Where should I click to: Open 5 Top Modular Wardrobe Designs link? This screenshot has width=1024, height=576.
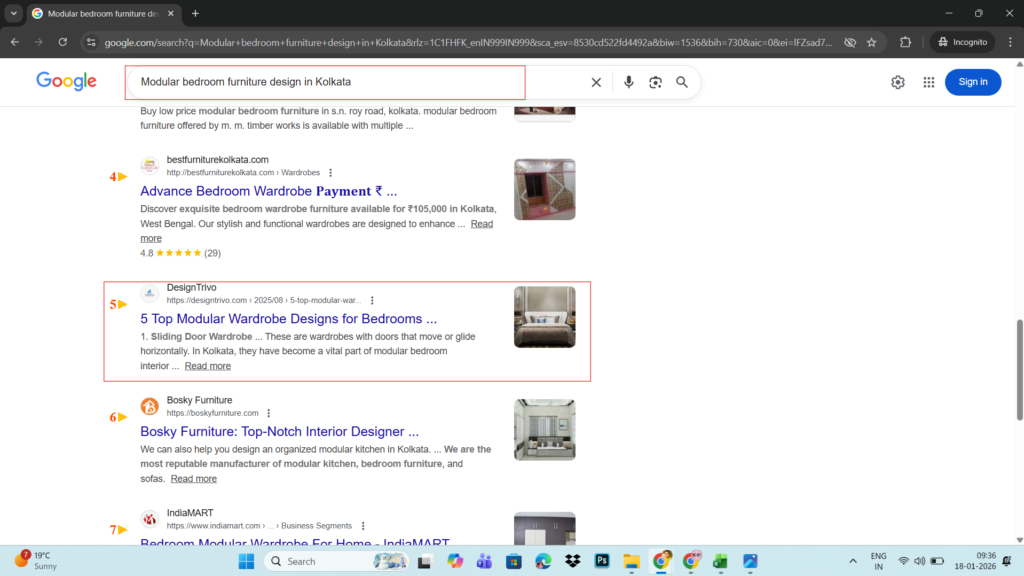click(288, 319)
